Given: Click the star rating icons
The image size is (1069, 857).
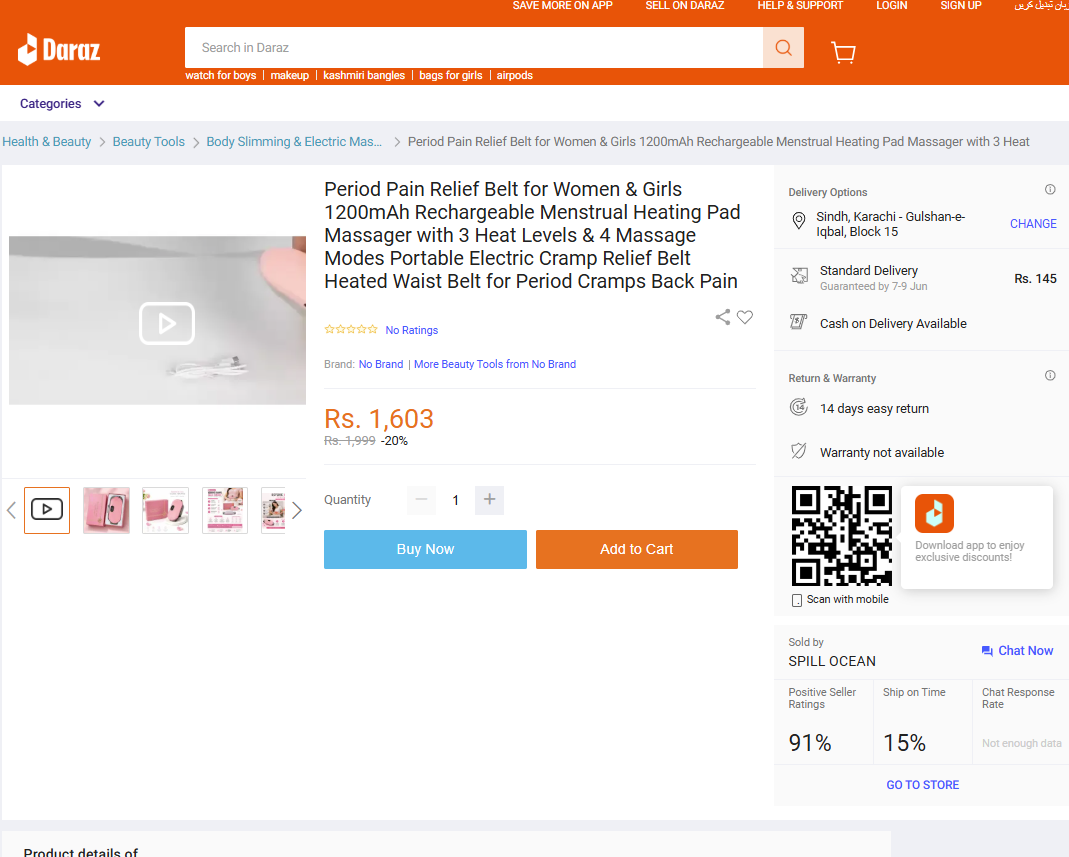Looking at the screenshot, I should click(351, 329).
